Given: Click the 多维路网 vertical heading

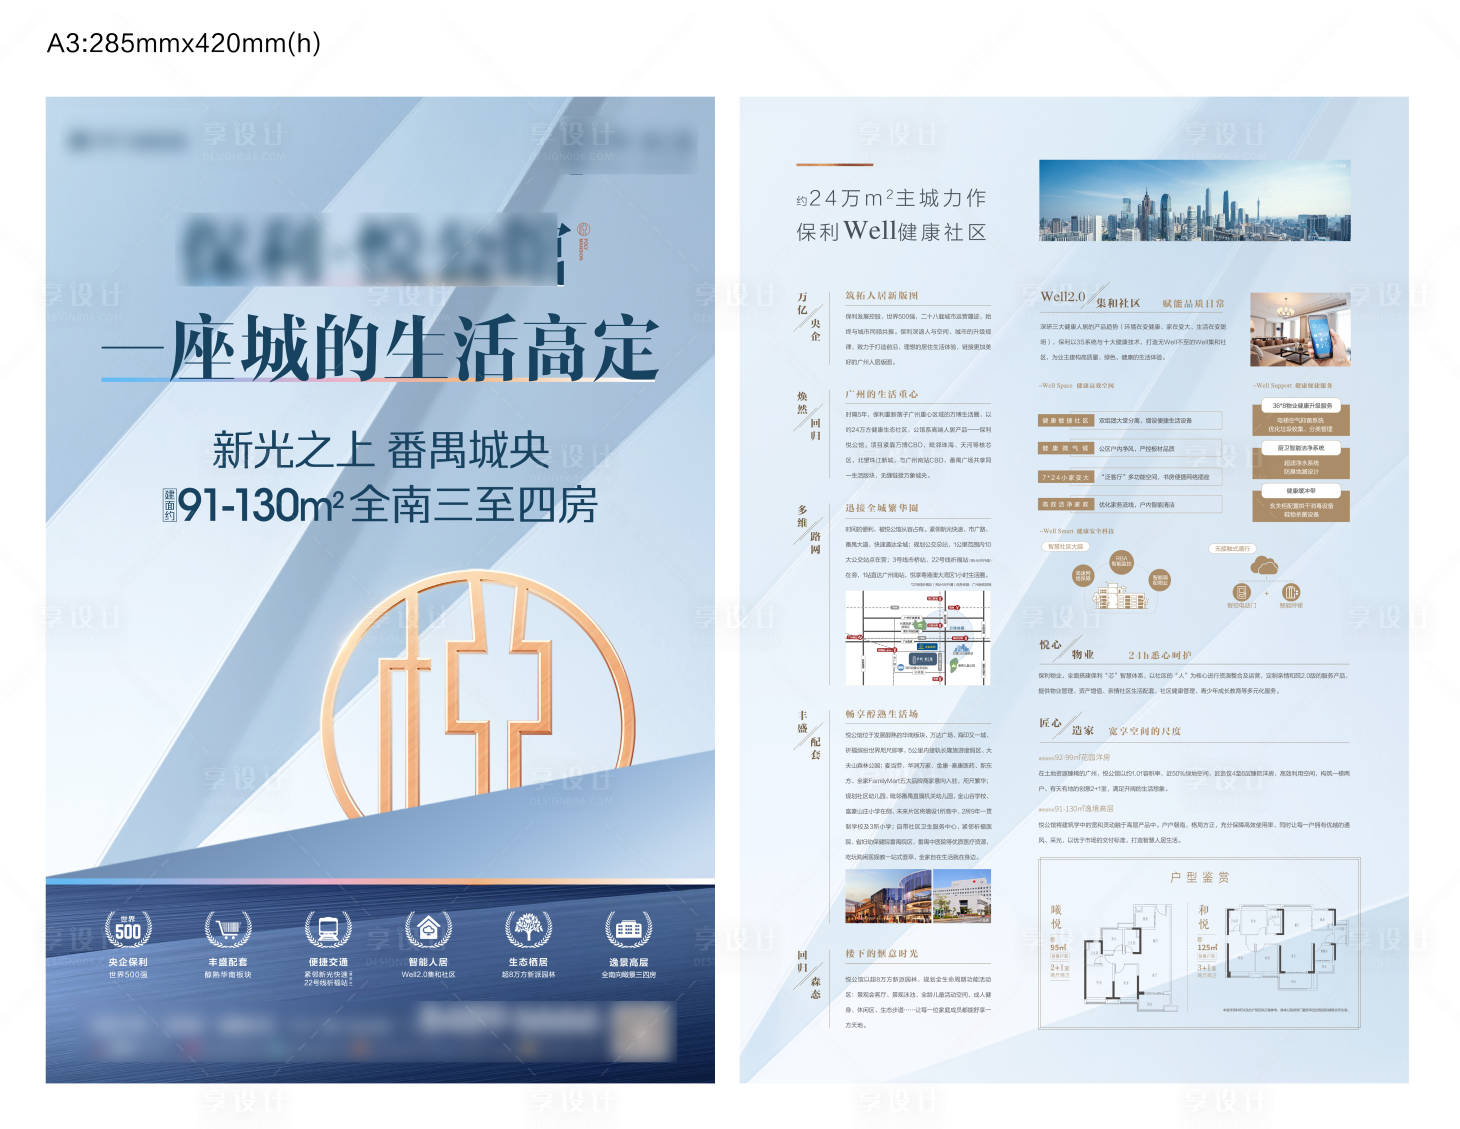Looking at the screenshot, I should pos(809,530).
